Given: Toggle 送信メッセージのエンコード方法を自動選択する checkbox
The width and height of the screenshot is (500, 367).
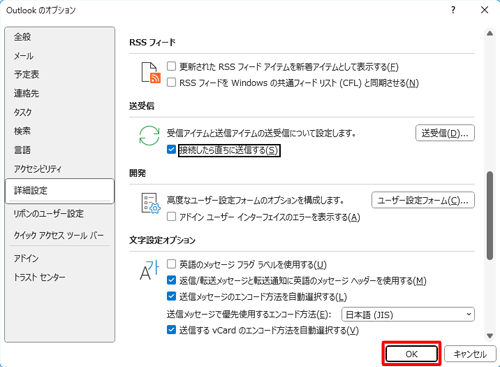Looking at the screenshot, I should pos(171,296).
